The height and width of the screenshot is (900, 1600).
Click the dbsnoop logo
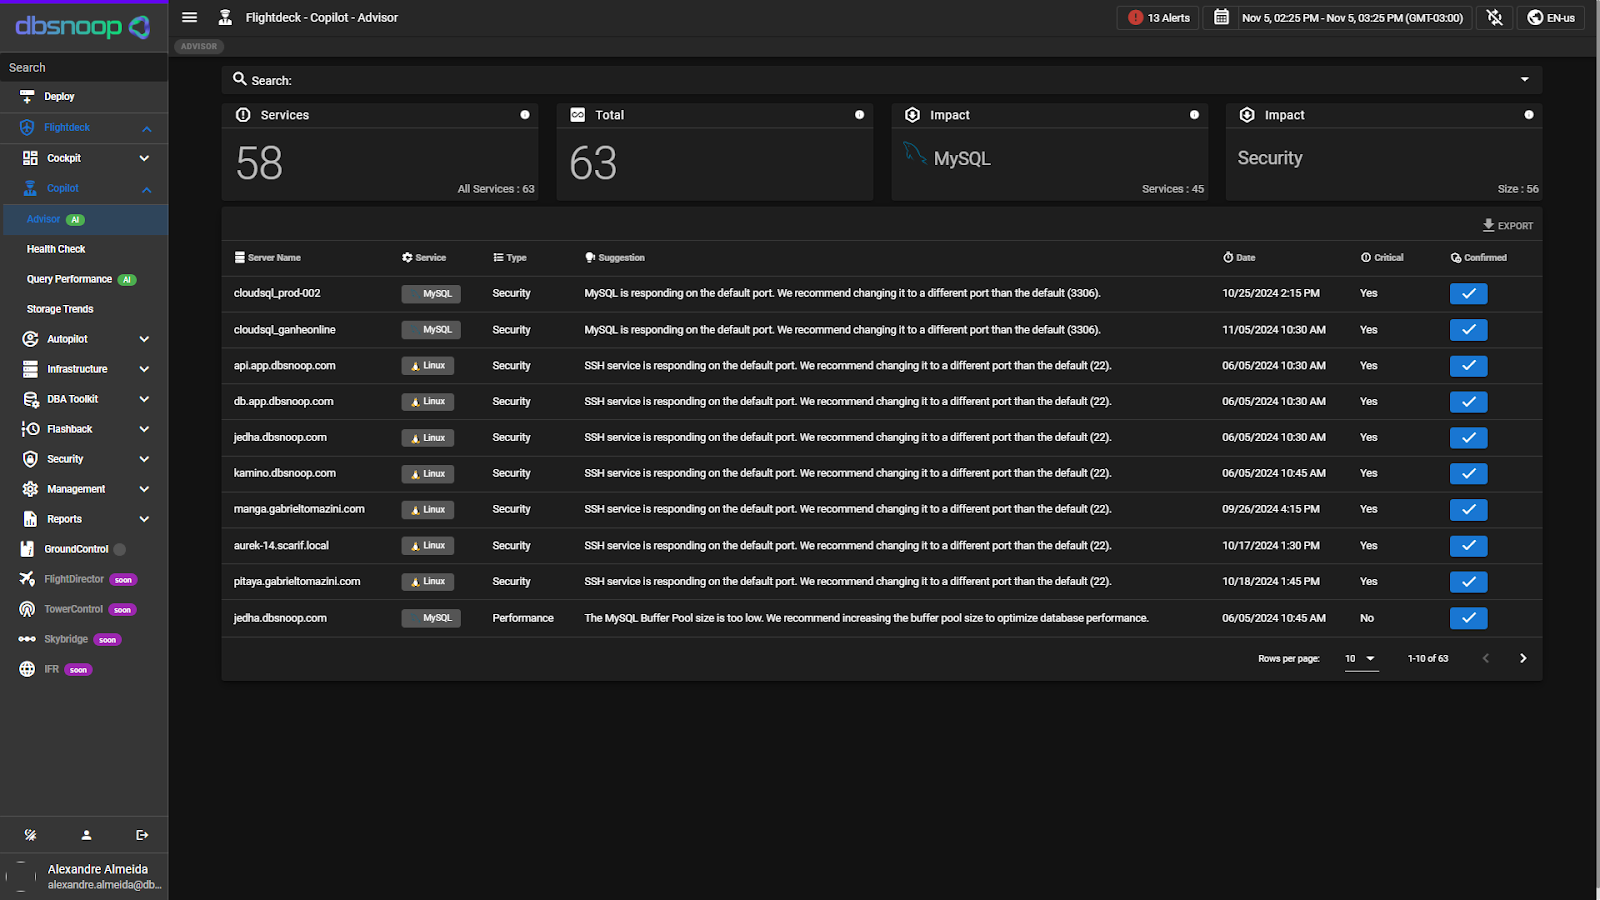pyautogui.click(x=83, y=27)
